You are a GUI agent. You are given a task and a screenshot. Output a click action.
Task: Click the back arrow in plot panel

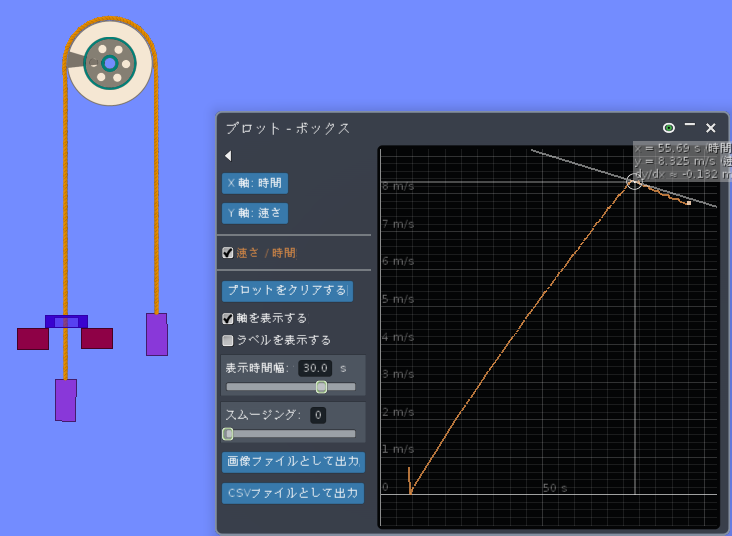228,156
